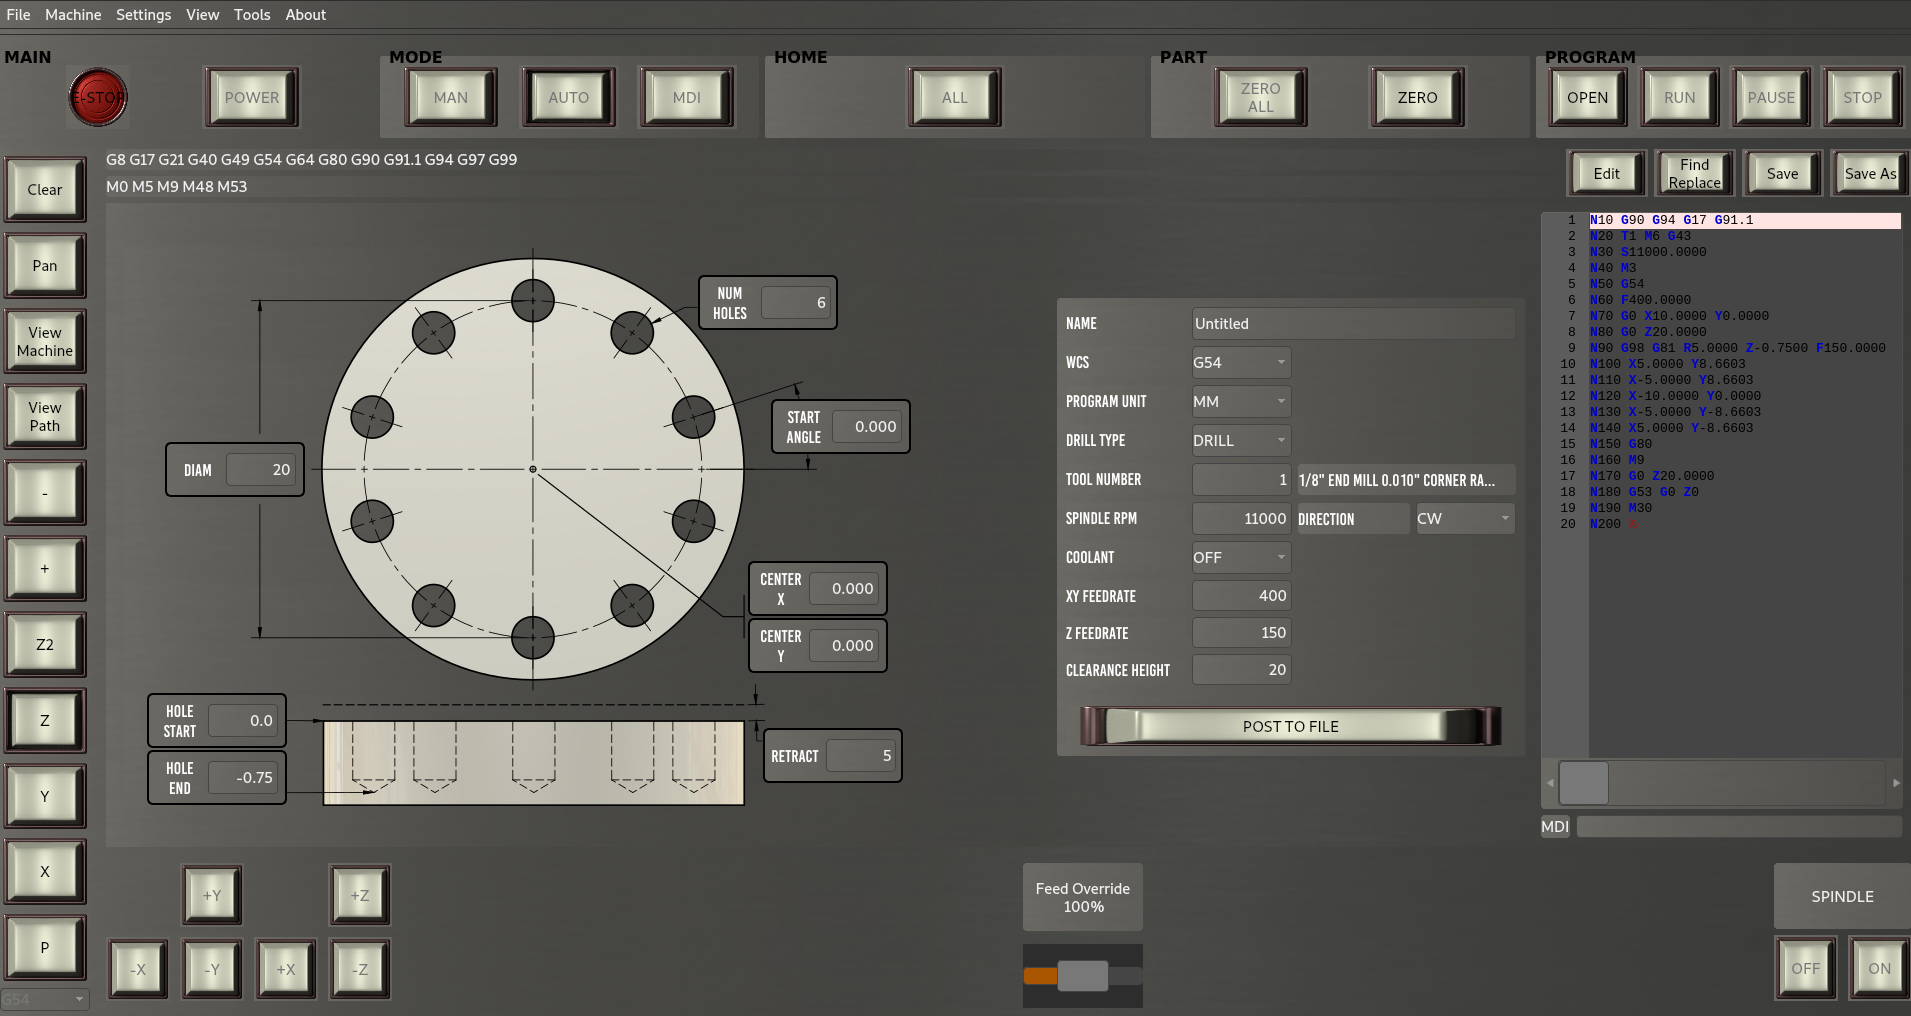1911x1016 pixels.
Task: Turn spindle ON
Action: click(1880, 968)
